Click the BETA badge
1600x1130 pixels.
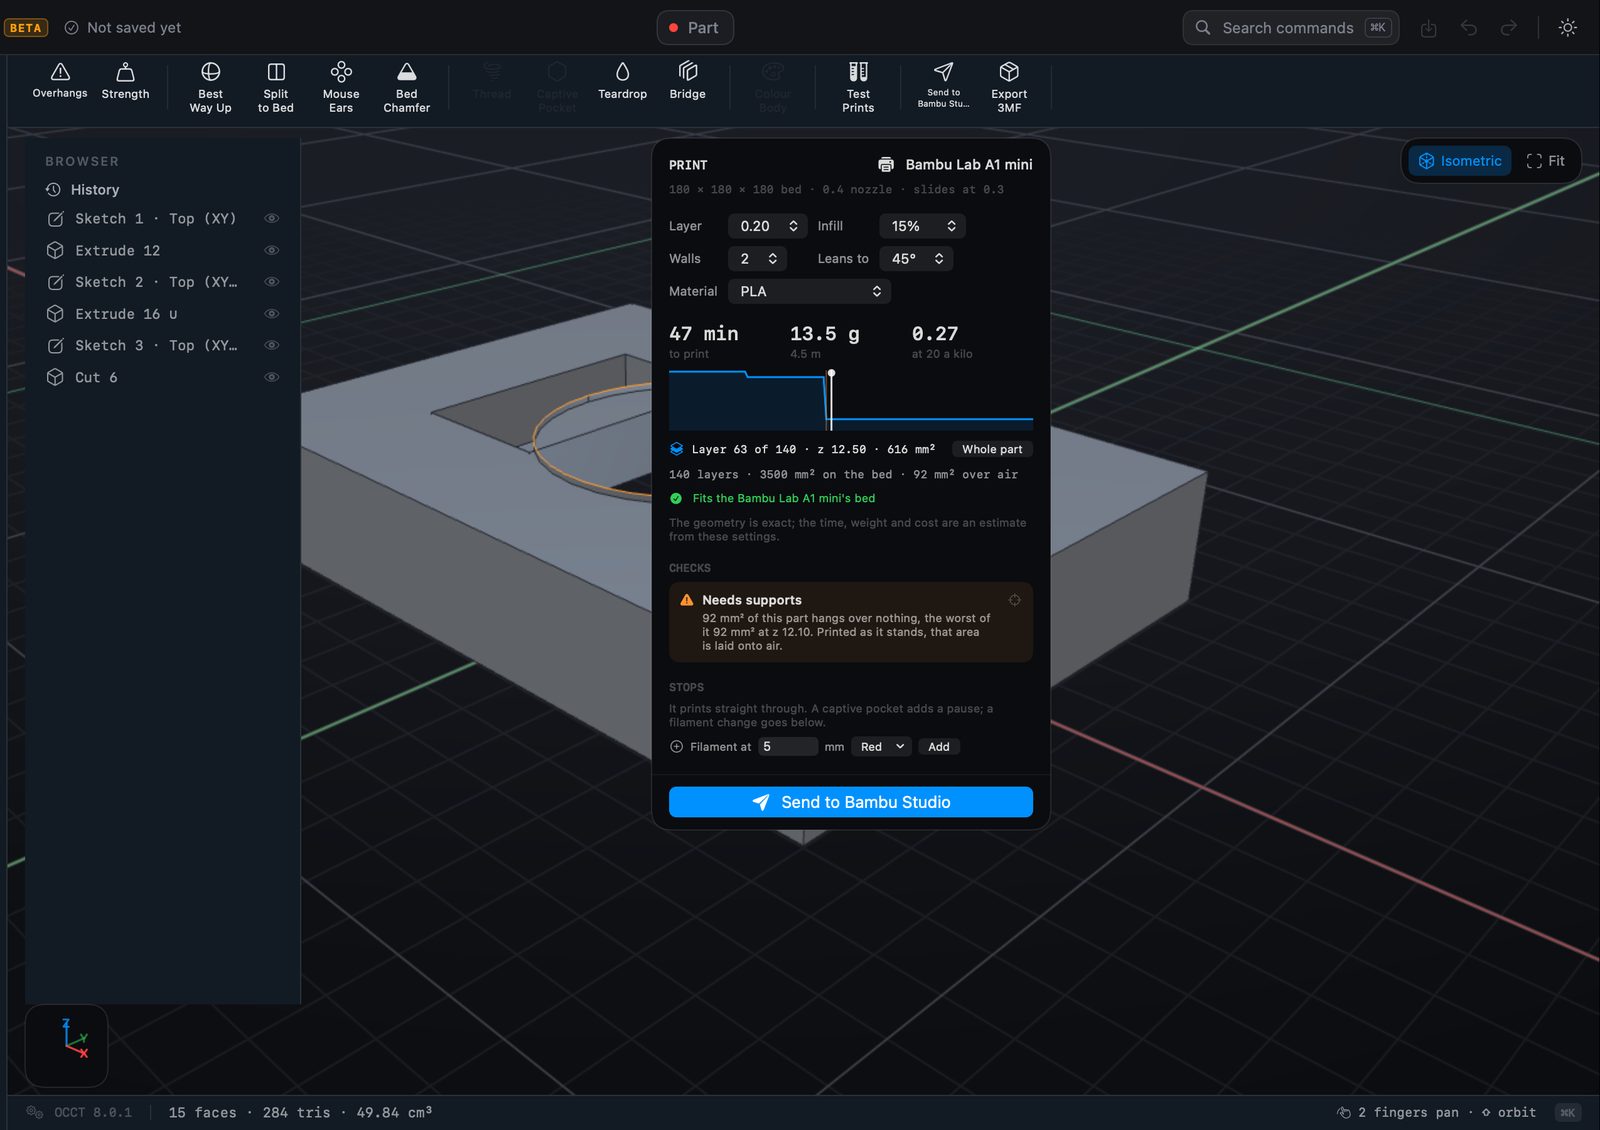pyautogui.click(x=26, y=28)
